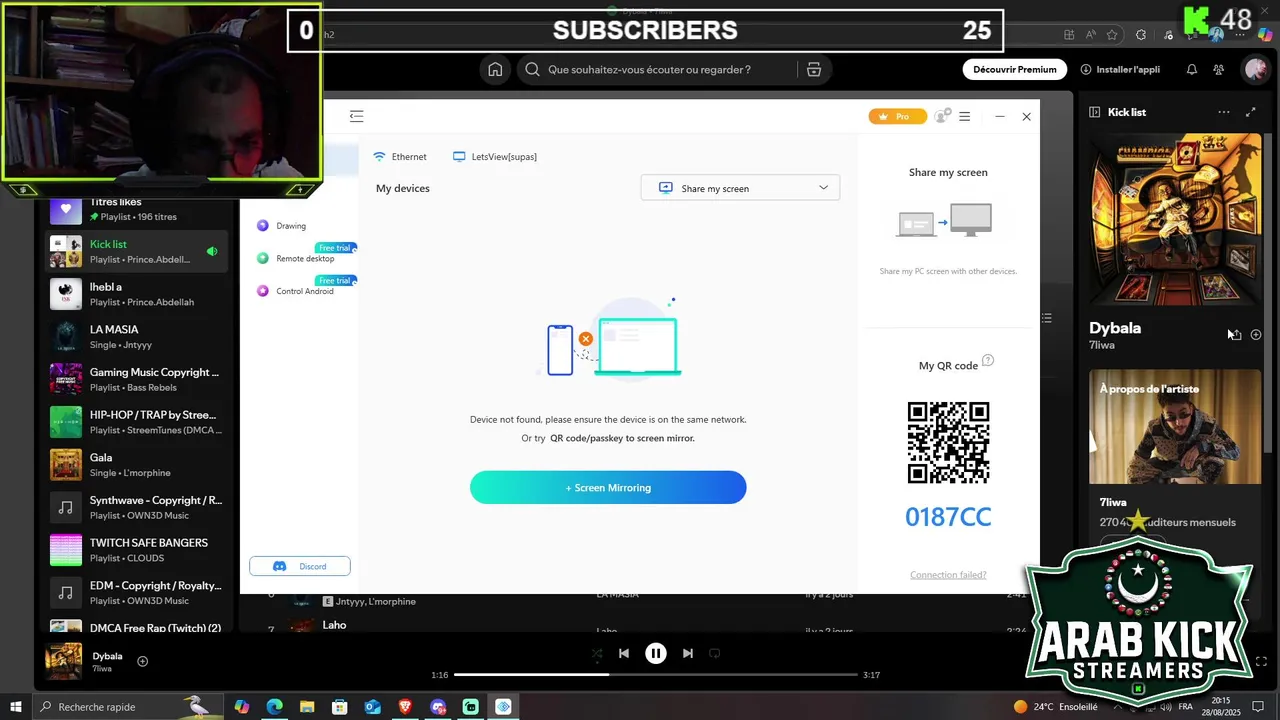Screen dimensions: 1280x720
Task: Open Kick list panel more options
Action: pyautogui.click(x=1224, y=112)
